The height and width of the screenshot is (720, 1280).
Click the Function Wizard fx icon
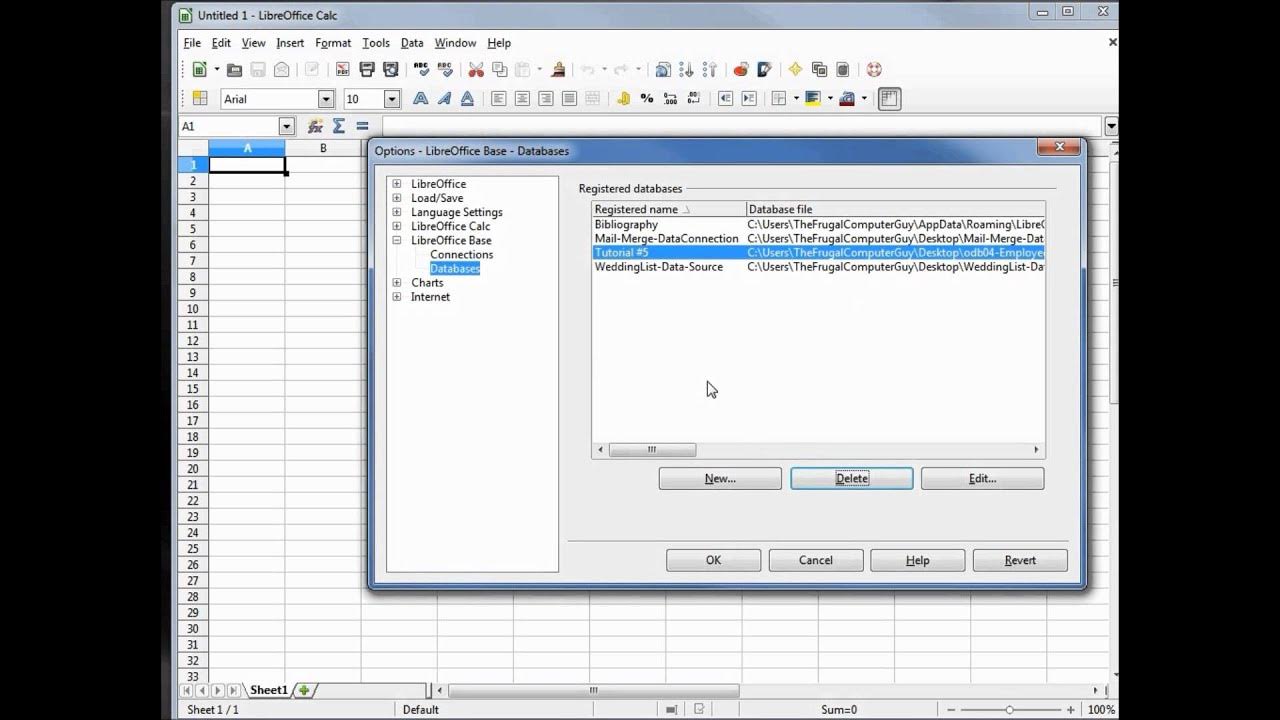tap(315, 127)
